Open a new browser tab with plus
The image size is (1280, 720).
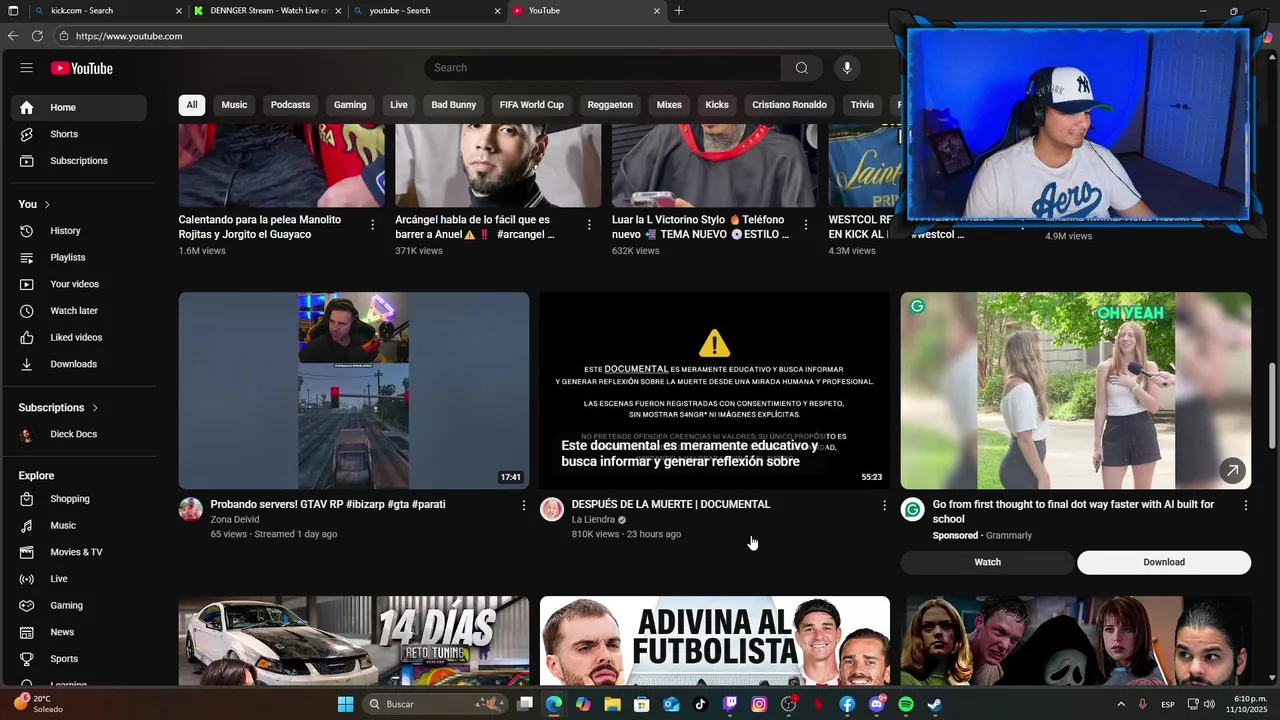pyautogui.click(x=679, y=11)
